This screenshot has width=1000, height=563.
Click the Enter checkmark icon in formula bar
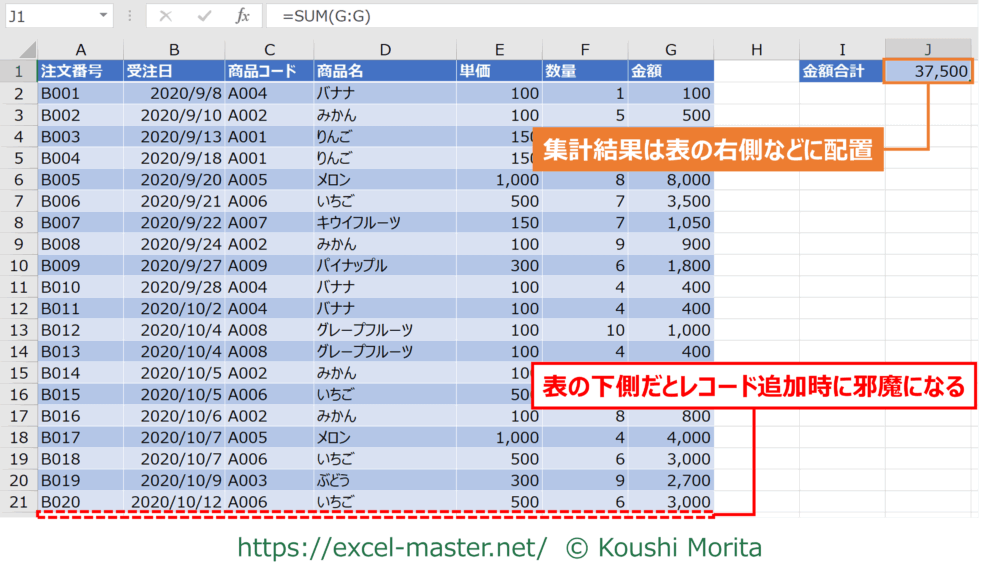click(204, 16)
